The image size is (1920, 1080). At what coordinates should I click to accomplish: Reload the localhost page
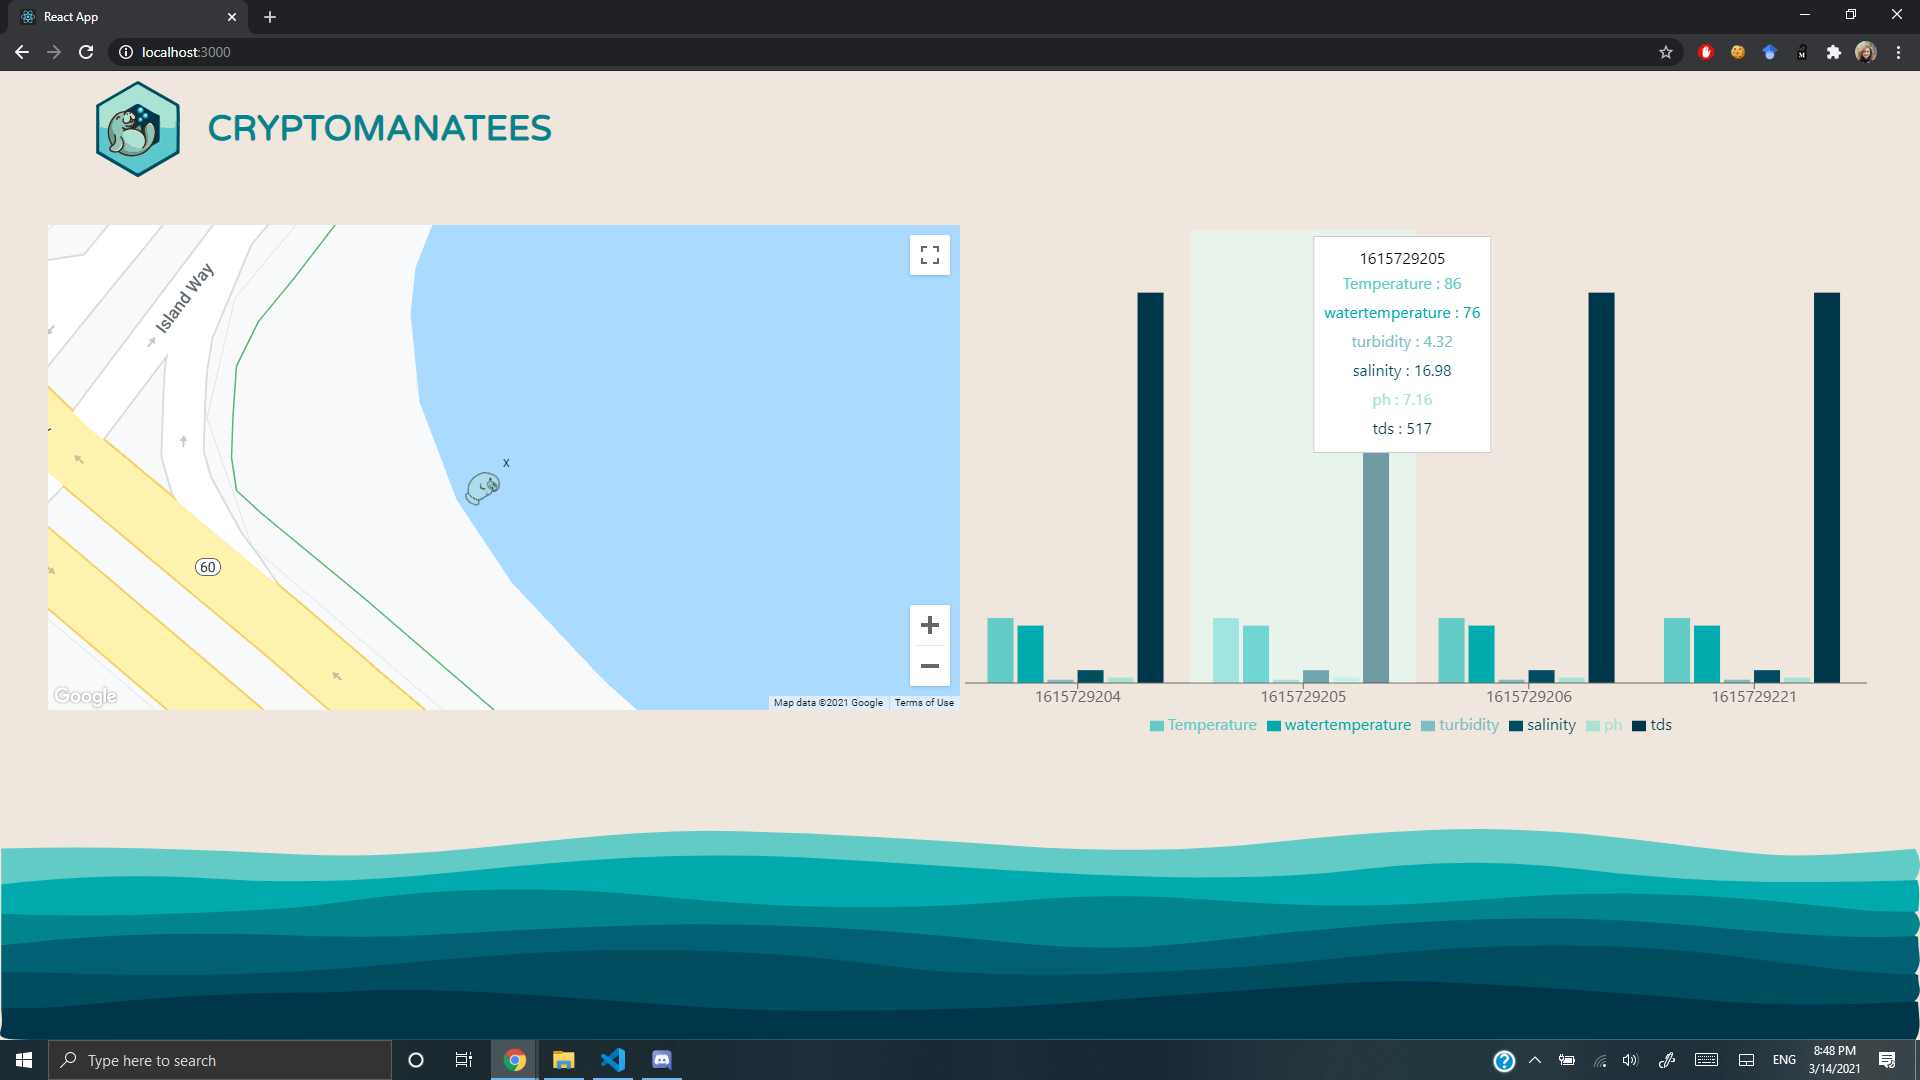coord(86,52)
